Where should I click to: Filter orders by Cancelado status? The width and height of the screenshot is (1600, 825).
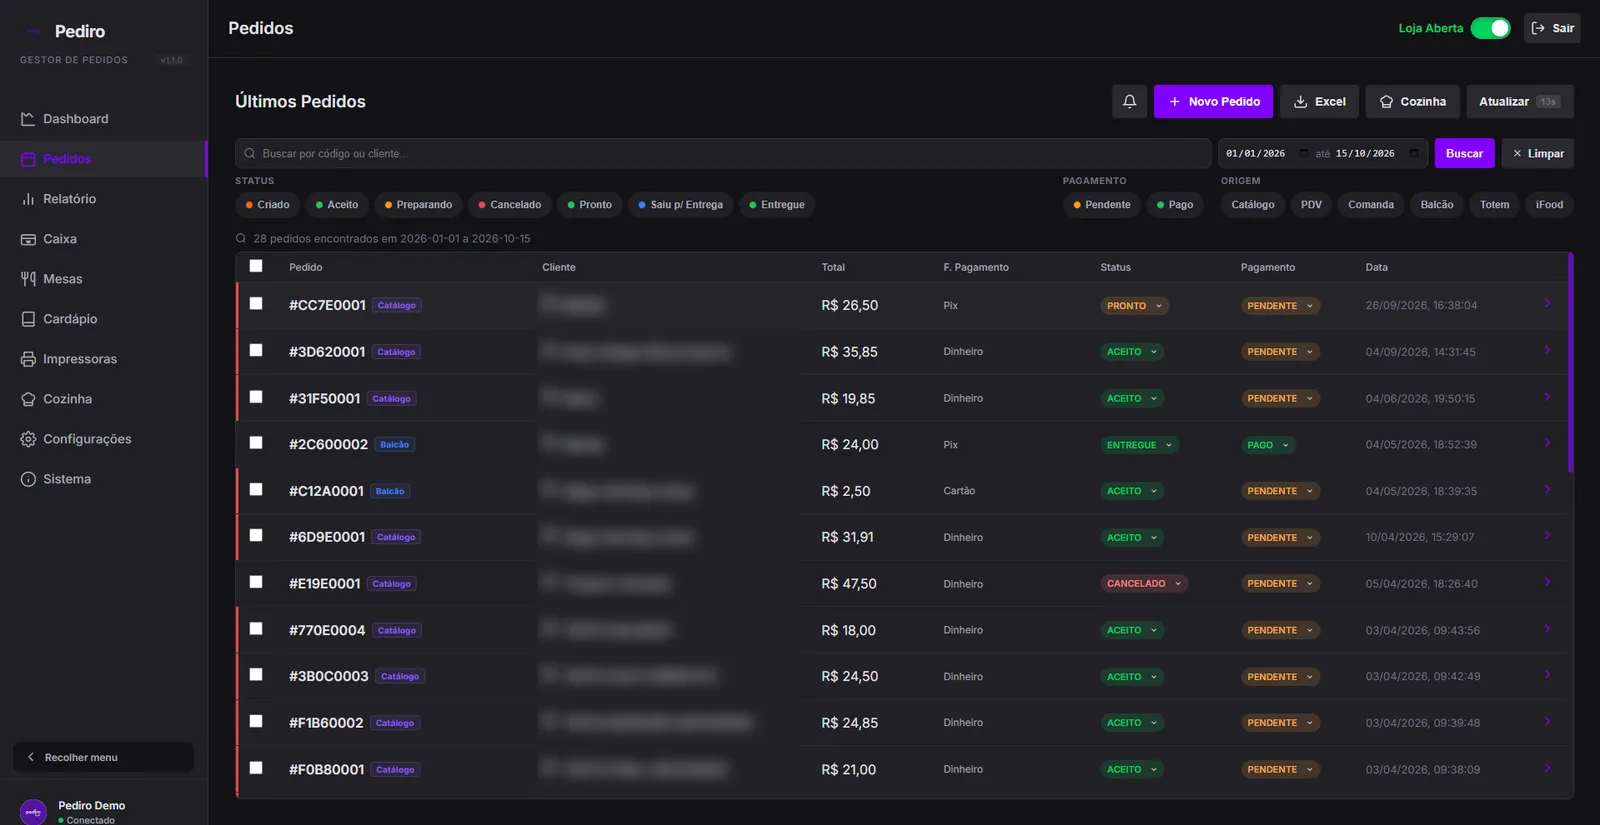pos(509,205)
